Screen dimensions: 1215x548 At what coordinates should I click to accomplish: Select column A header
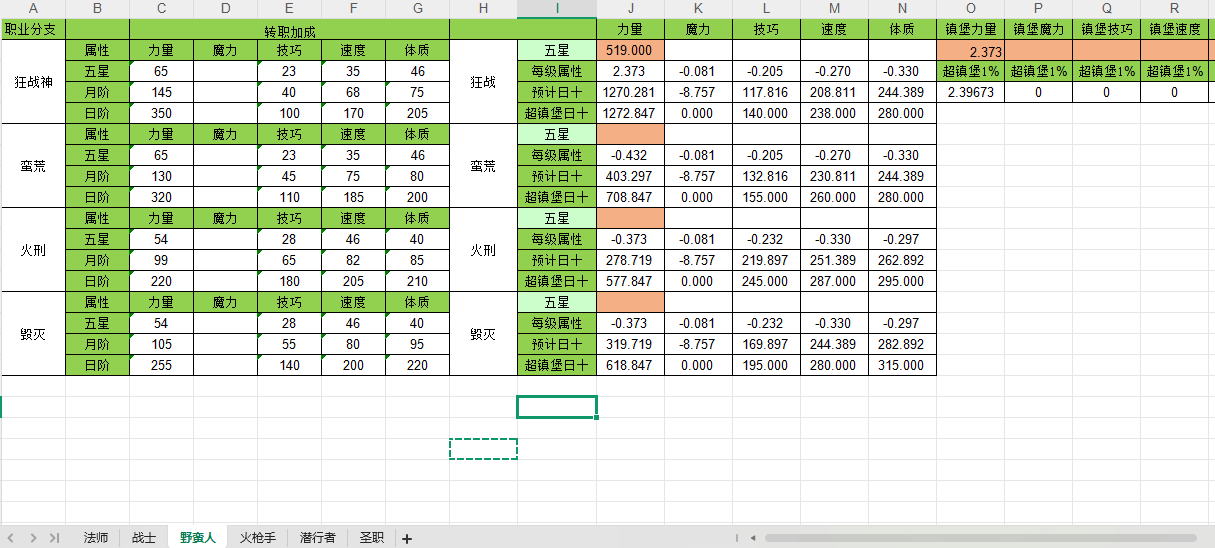pyautogui.click(x=33, y=9)
